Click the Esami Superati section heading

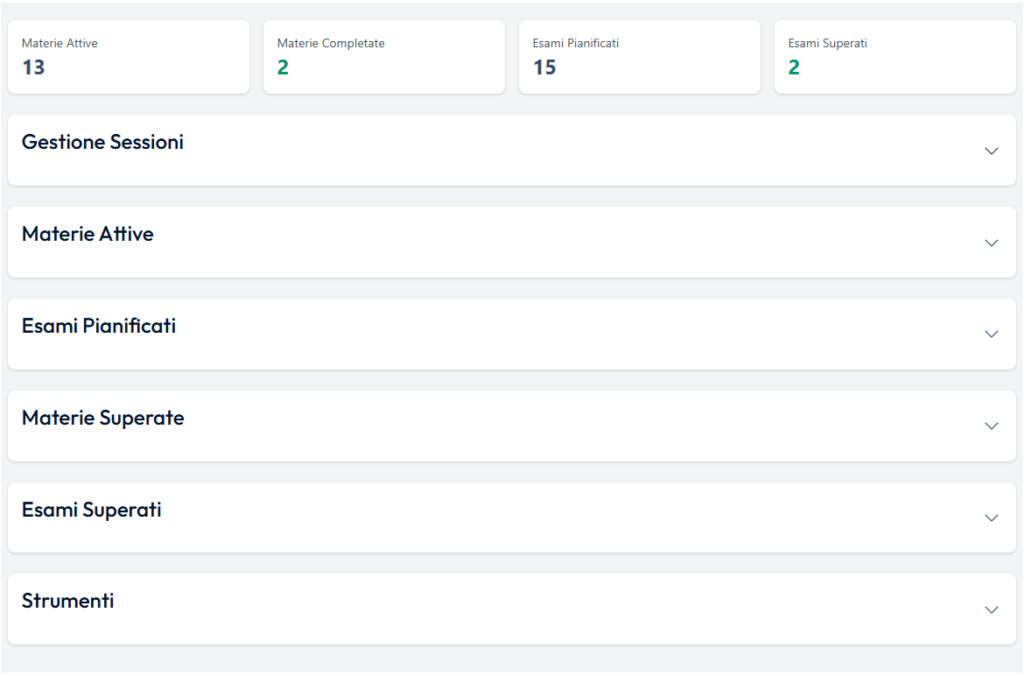pyautogui.click(x=91, y=510)
